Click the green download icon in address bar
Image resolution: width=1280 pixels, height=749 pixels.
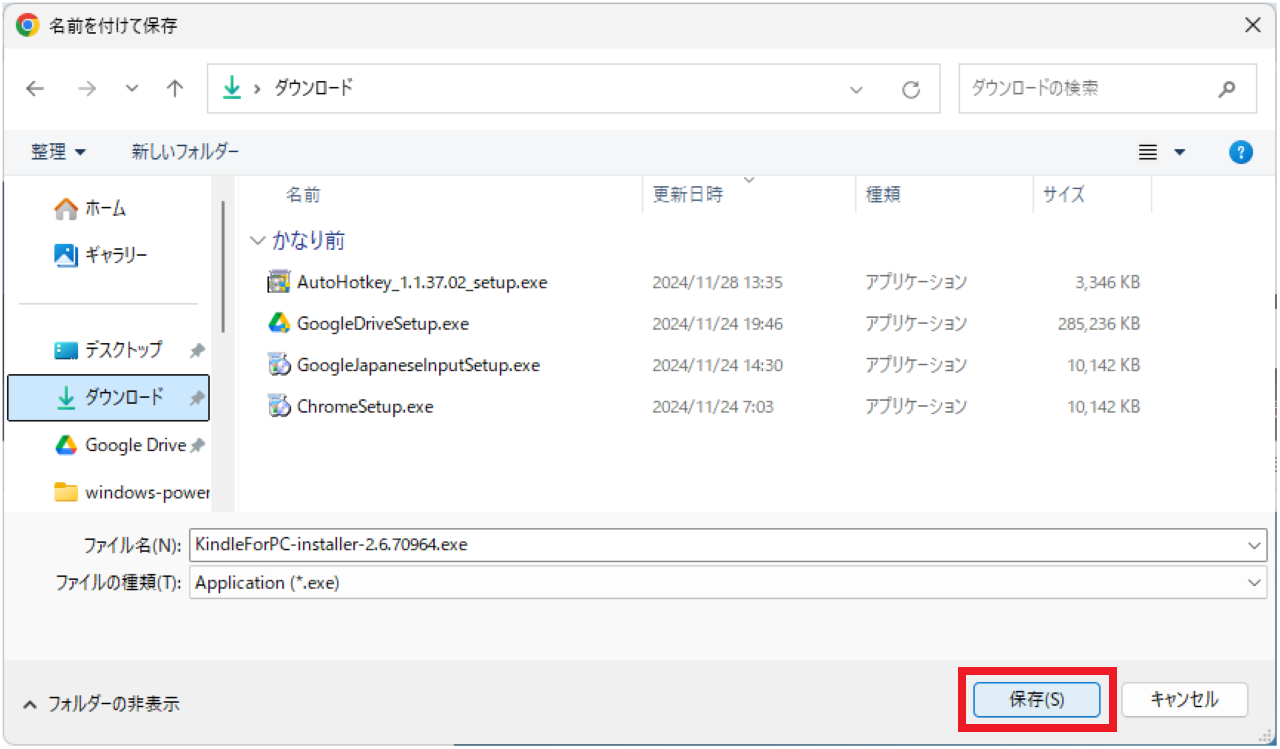(232, 88)
